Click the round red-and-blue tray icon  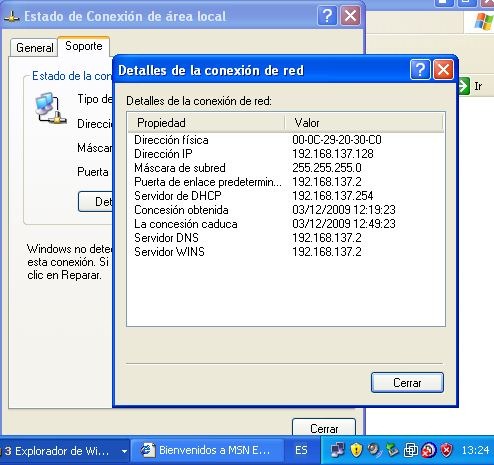tap(429, 450)
